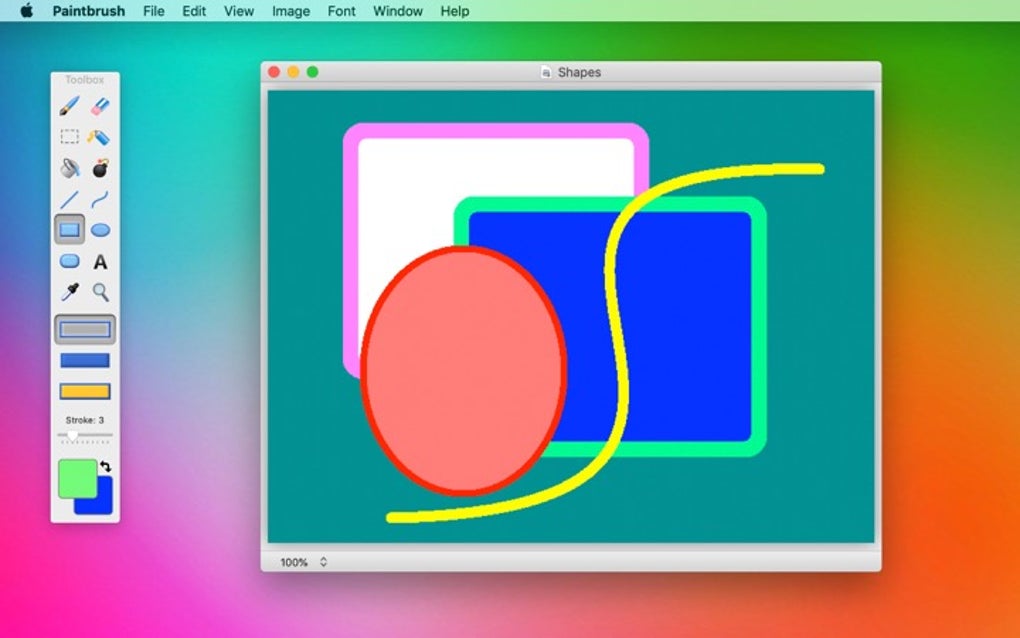Select the Eraser tool
This screenshot has height=638, width=1020.
[x=100, y=106]
